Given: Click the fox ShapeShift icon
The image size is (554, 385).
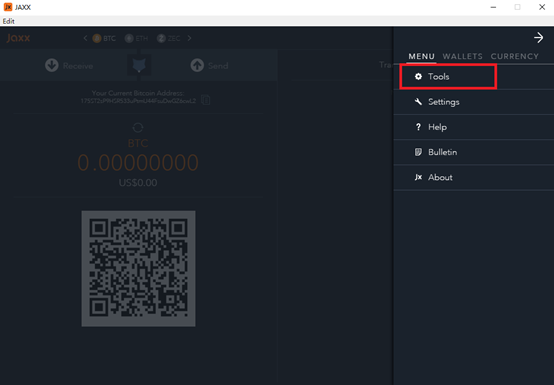Looking at the screenshot, I should pos(139,65).
